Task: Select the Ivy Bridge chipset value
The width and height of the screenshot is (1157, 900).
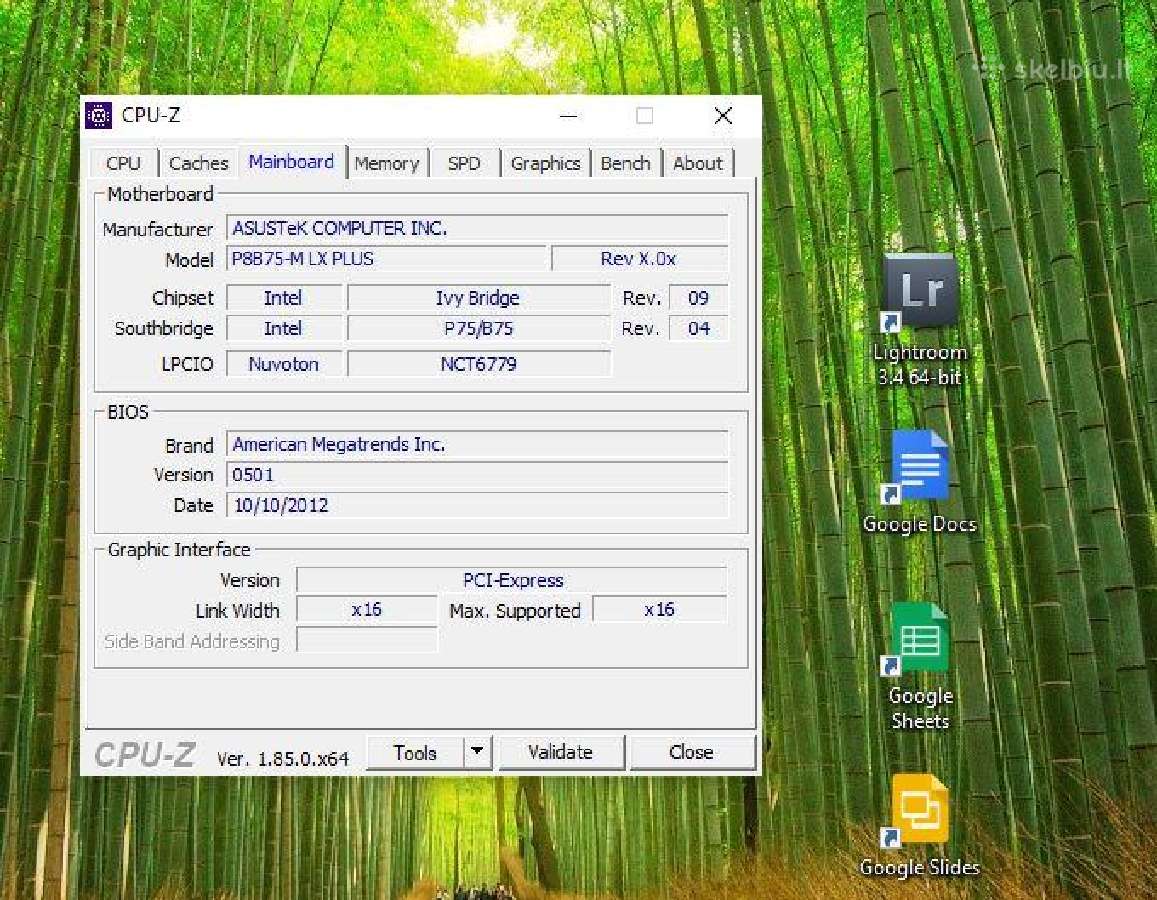Action: tap(478, 298)
